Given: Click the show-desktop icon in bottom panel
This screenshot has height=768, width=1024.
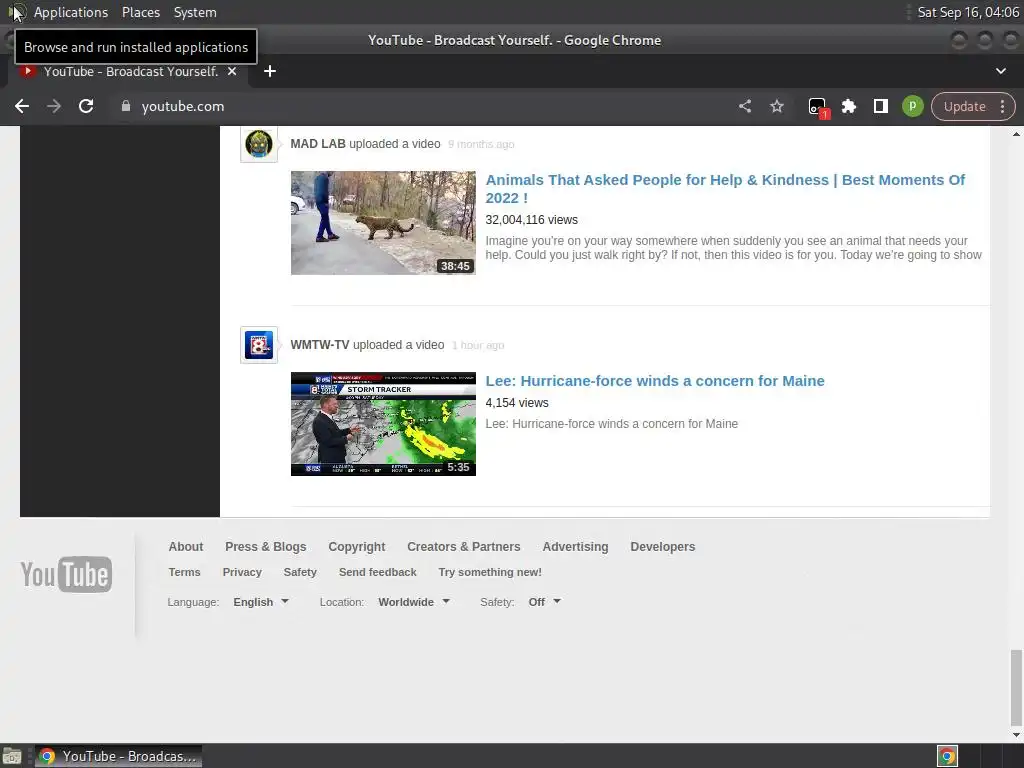Looking at the screenshot, I should pos(12,756).
